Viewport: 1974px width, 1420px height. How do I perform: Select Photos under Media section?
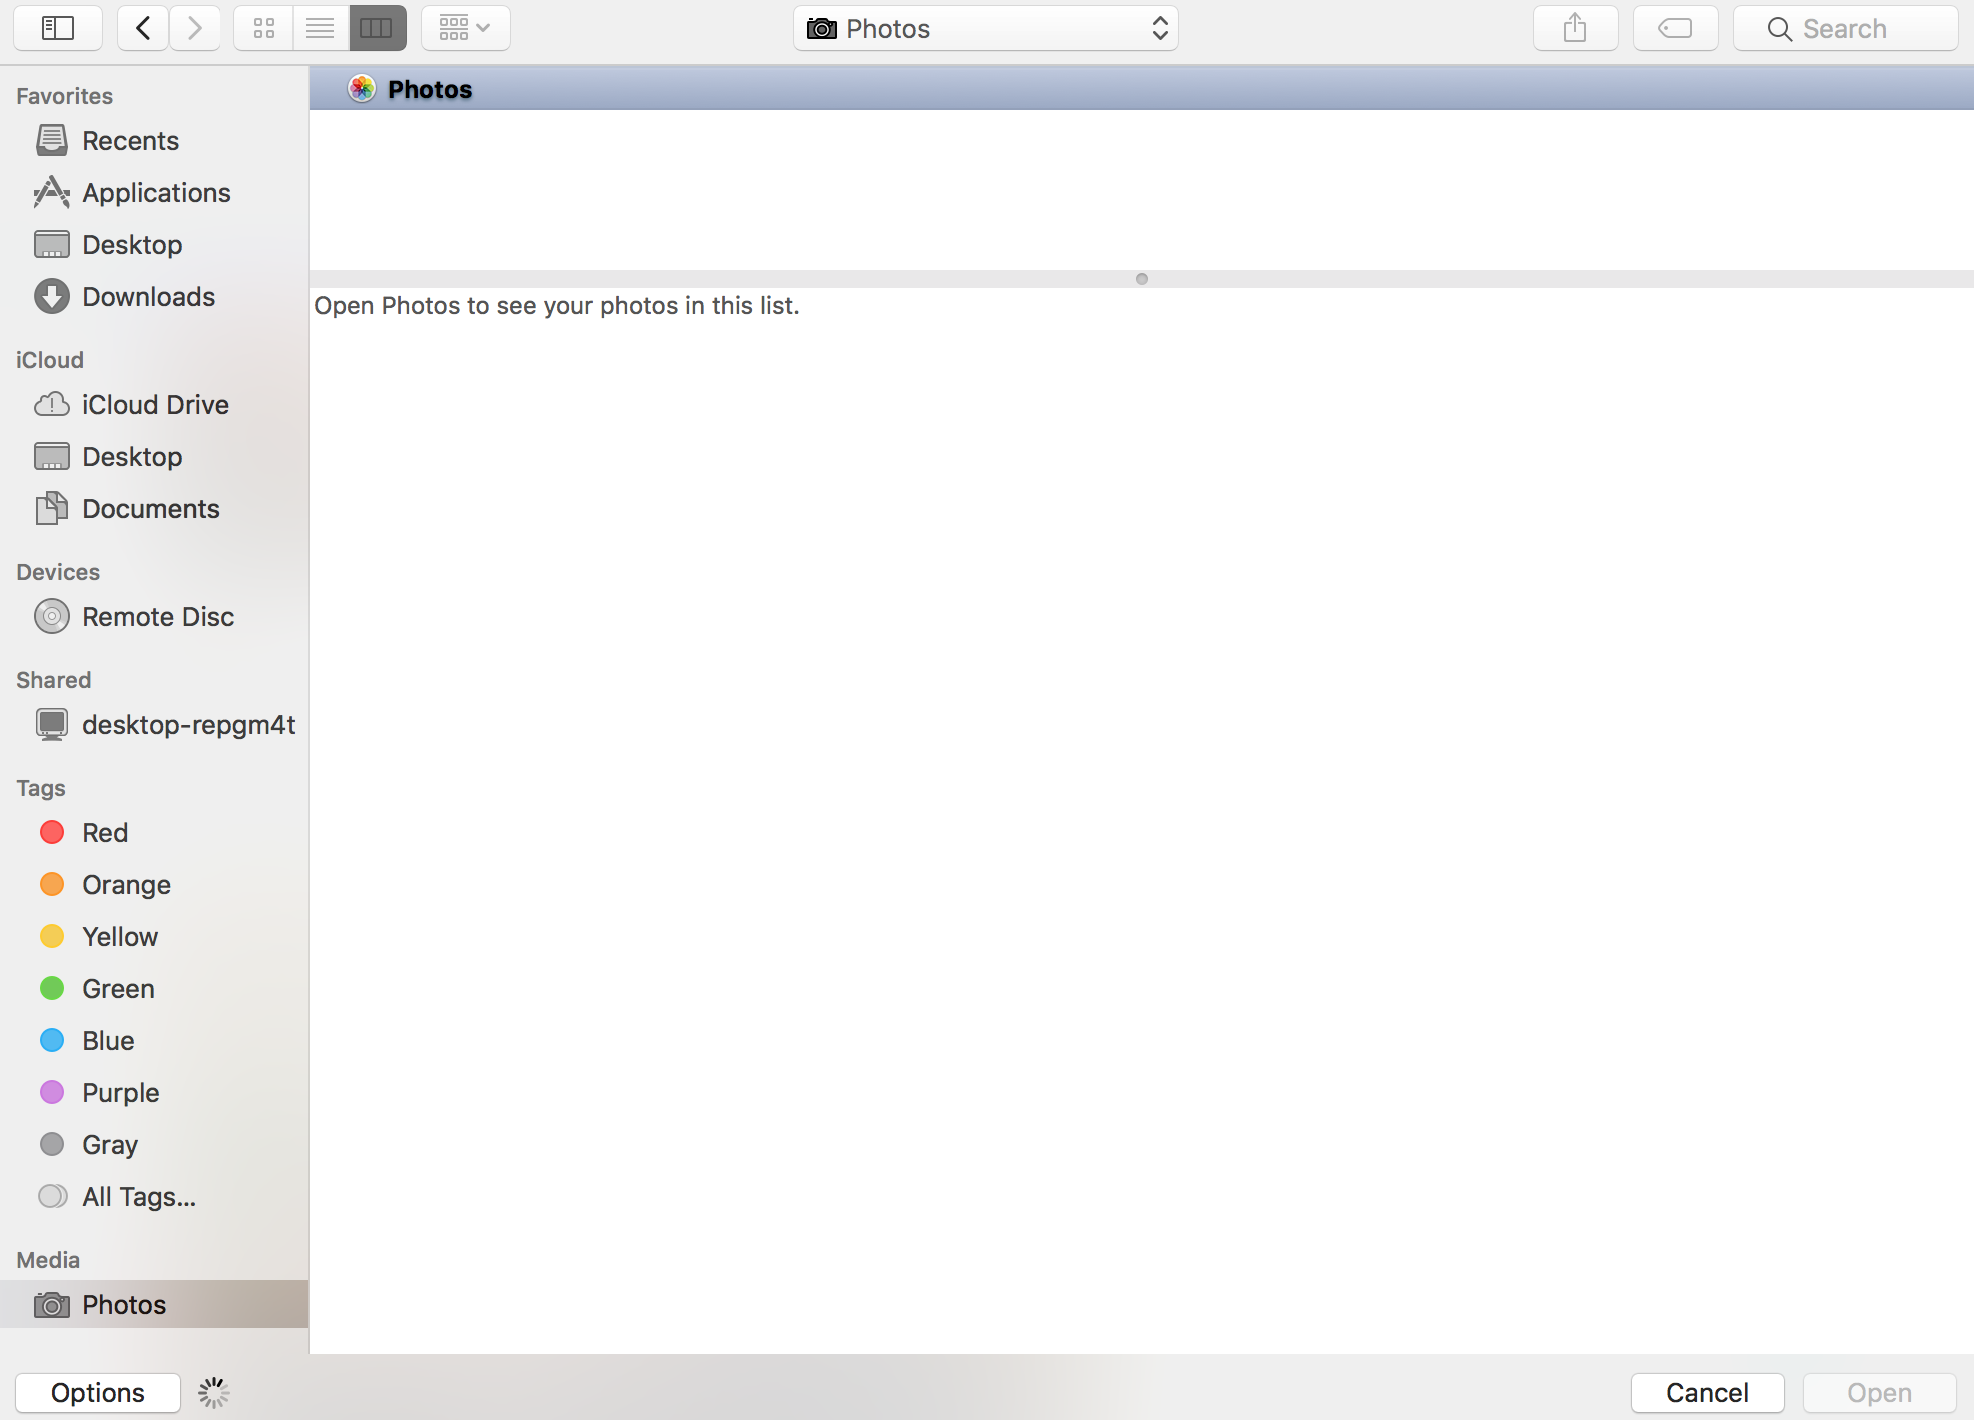pyautogui.click(x=124, y=1305)
